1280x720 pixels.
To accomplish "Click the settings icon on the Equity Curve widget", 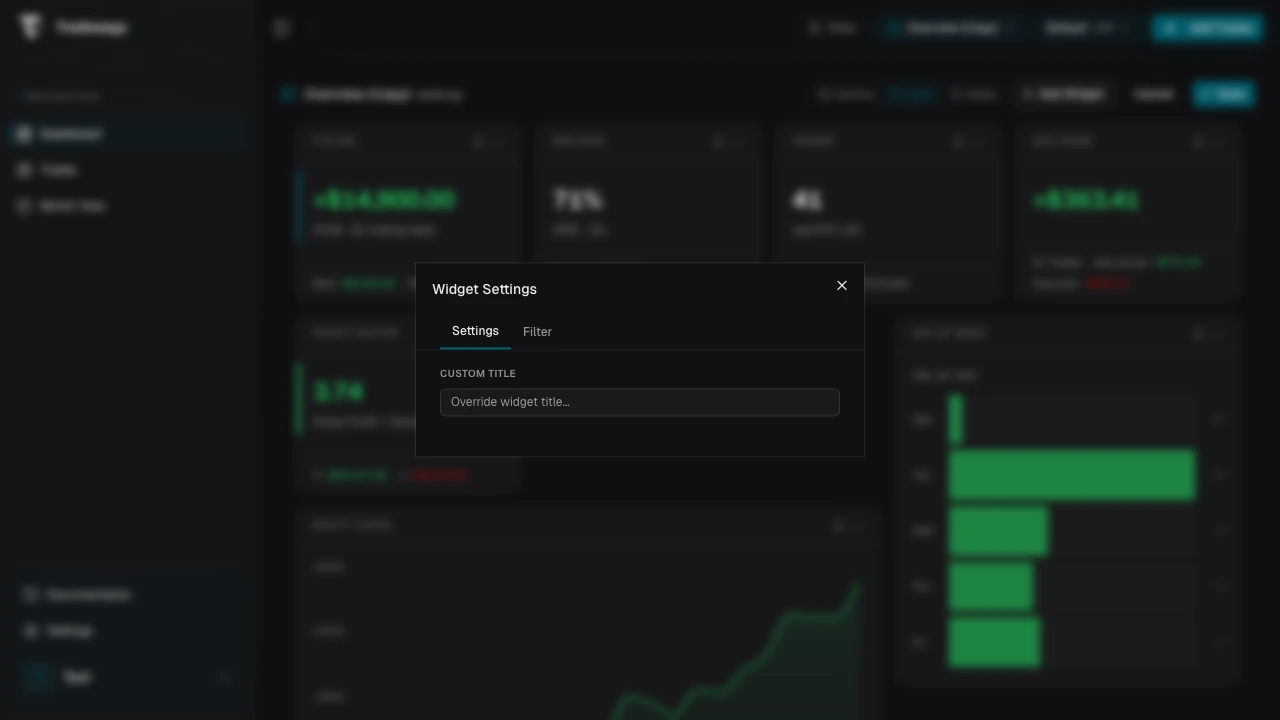I will click(x=839, y=525).
